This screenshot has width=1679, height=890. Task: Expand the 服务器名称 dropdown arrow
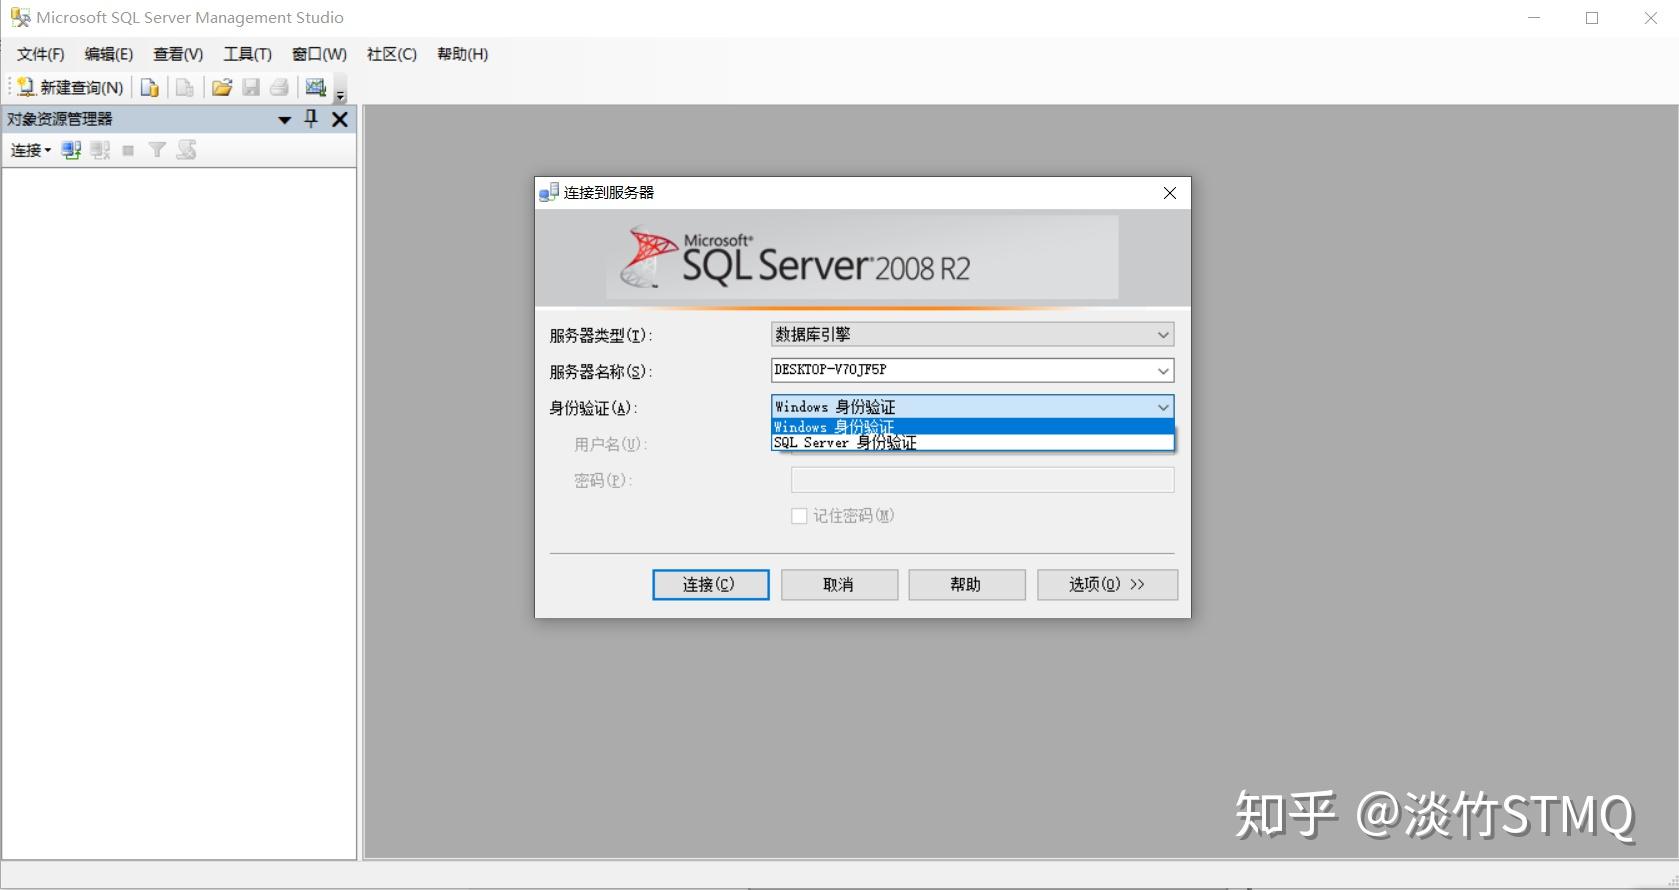(x=1163, y=371)
